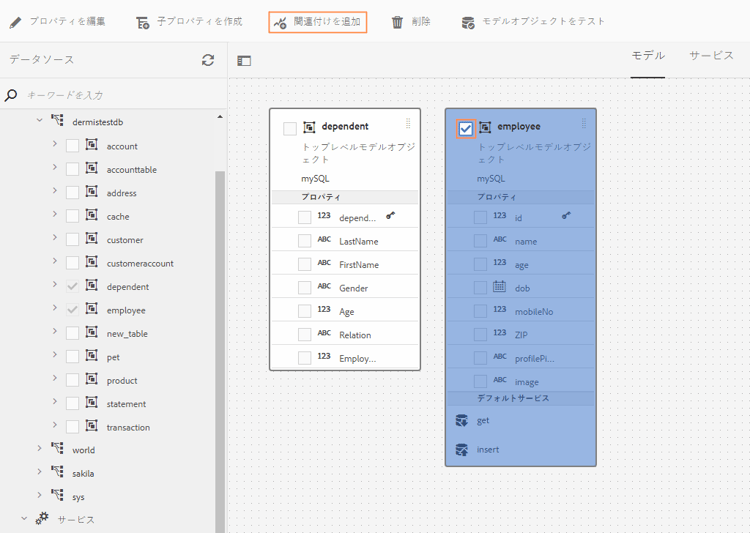Image resolution: width=750 pixels, height=533 pixels.
Task: Expand the customeraccount table node
Action: point(55,261)
